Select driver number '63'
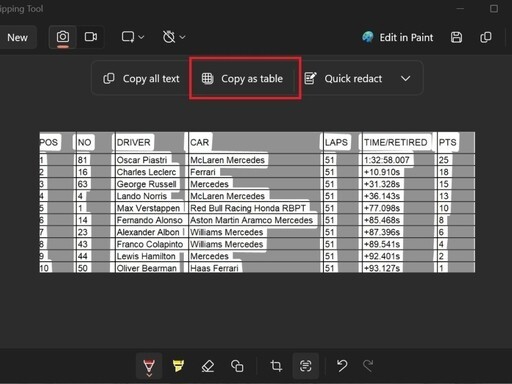This screenshot has width=512, height=384. pyautogui.click(x=82, y=184)
